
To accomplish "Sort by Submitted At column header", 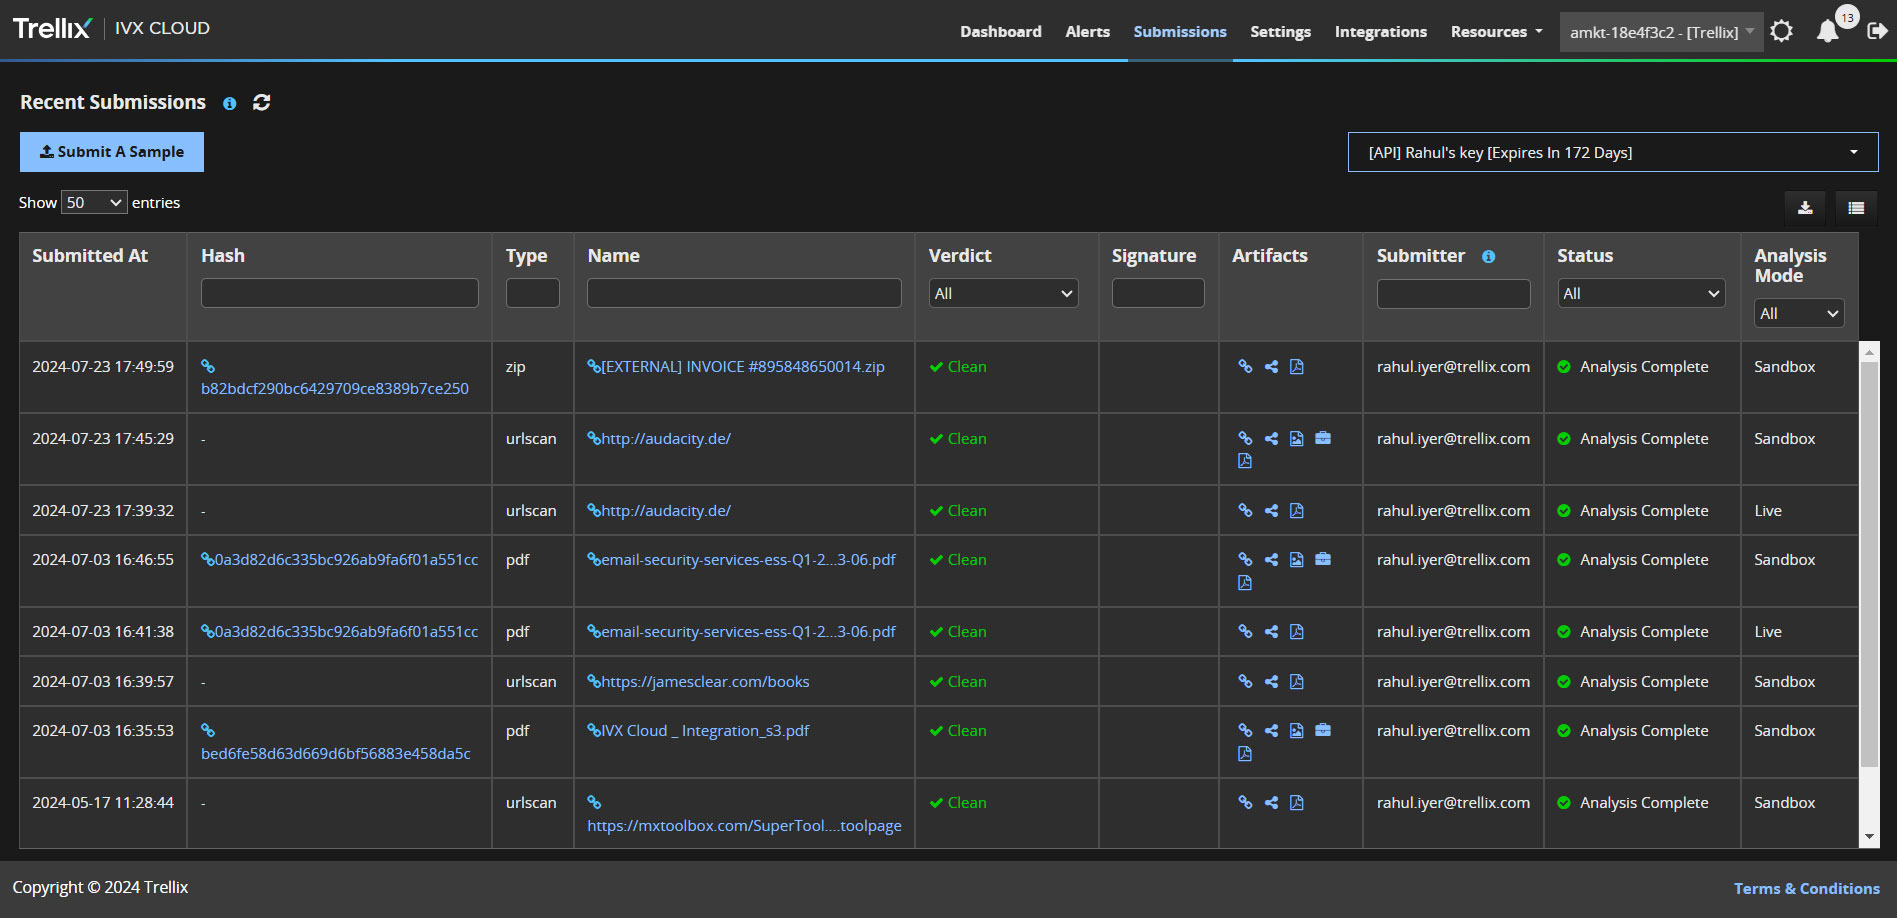I will point(90,256).
